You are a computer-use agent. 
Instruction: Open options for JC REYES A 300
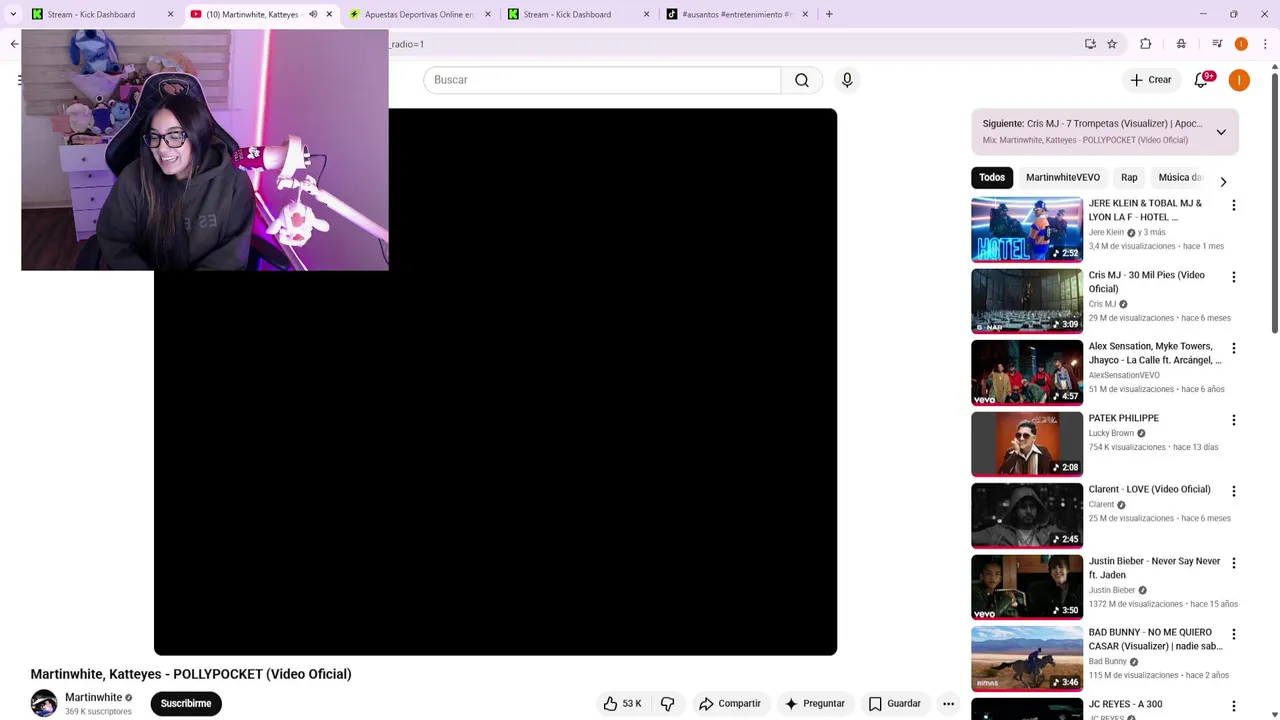(x=1233, y=706)
